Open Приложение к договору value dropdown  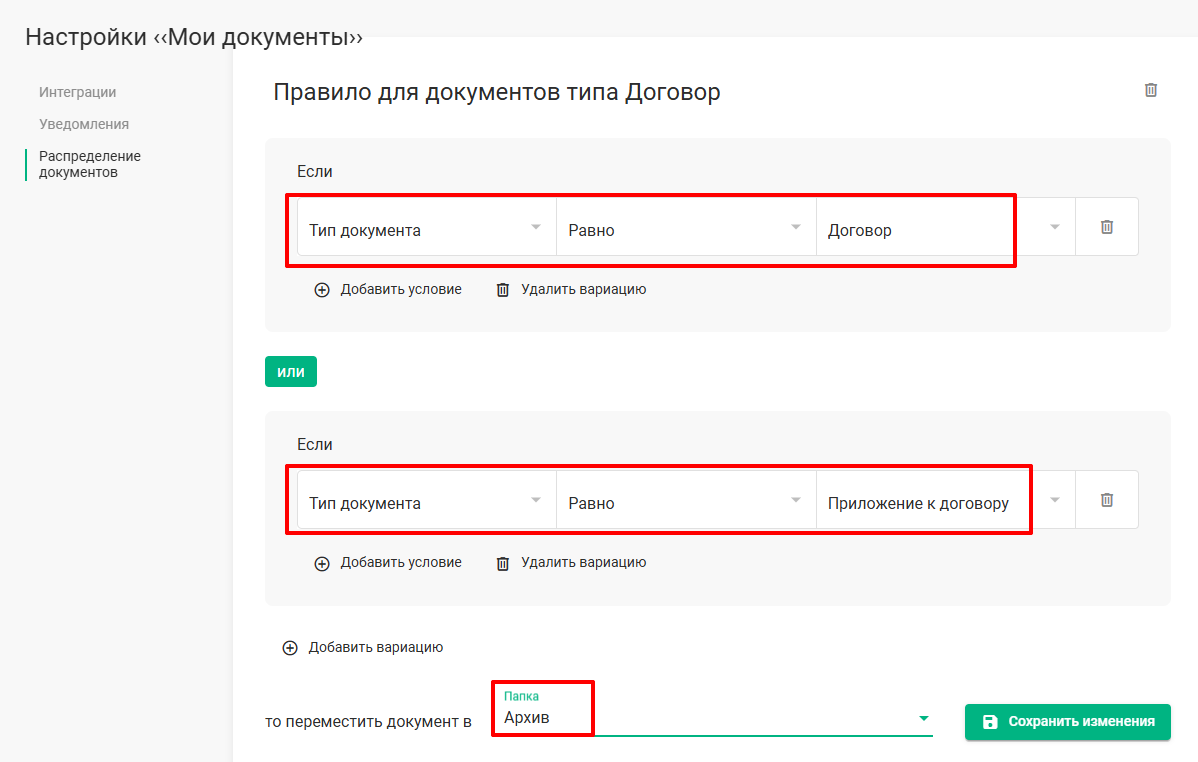(946, 500)
